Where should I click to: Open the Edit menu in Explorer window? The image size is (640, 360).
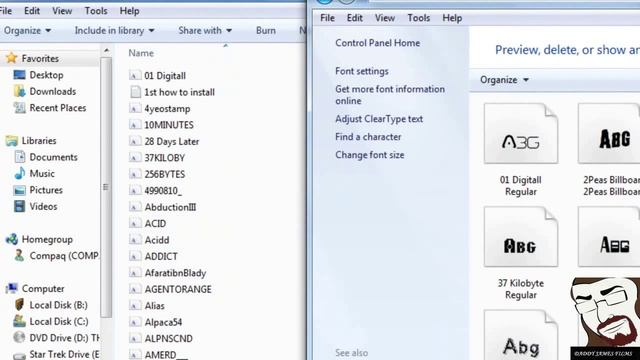(x=32, y=11)
